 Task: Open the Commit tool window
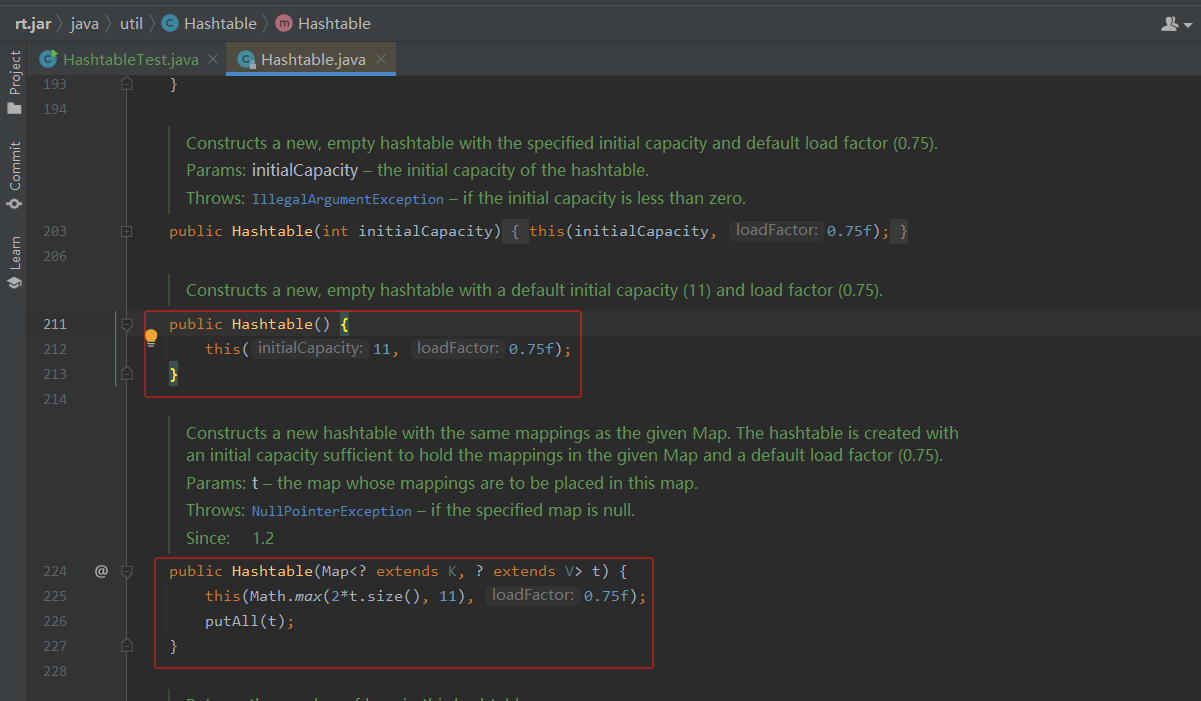coord(15,176)
